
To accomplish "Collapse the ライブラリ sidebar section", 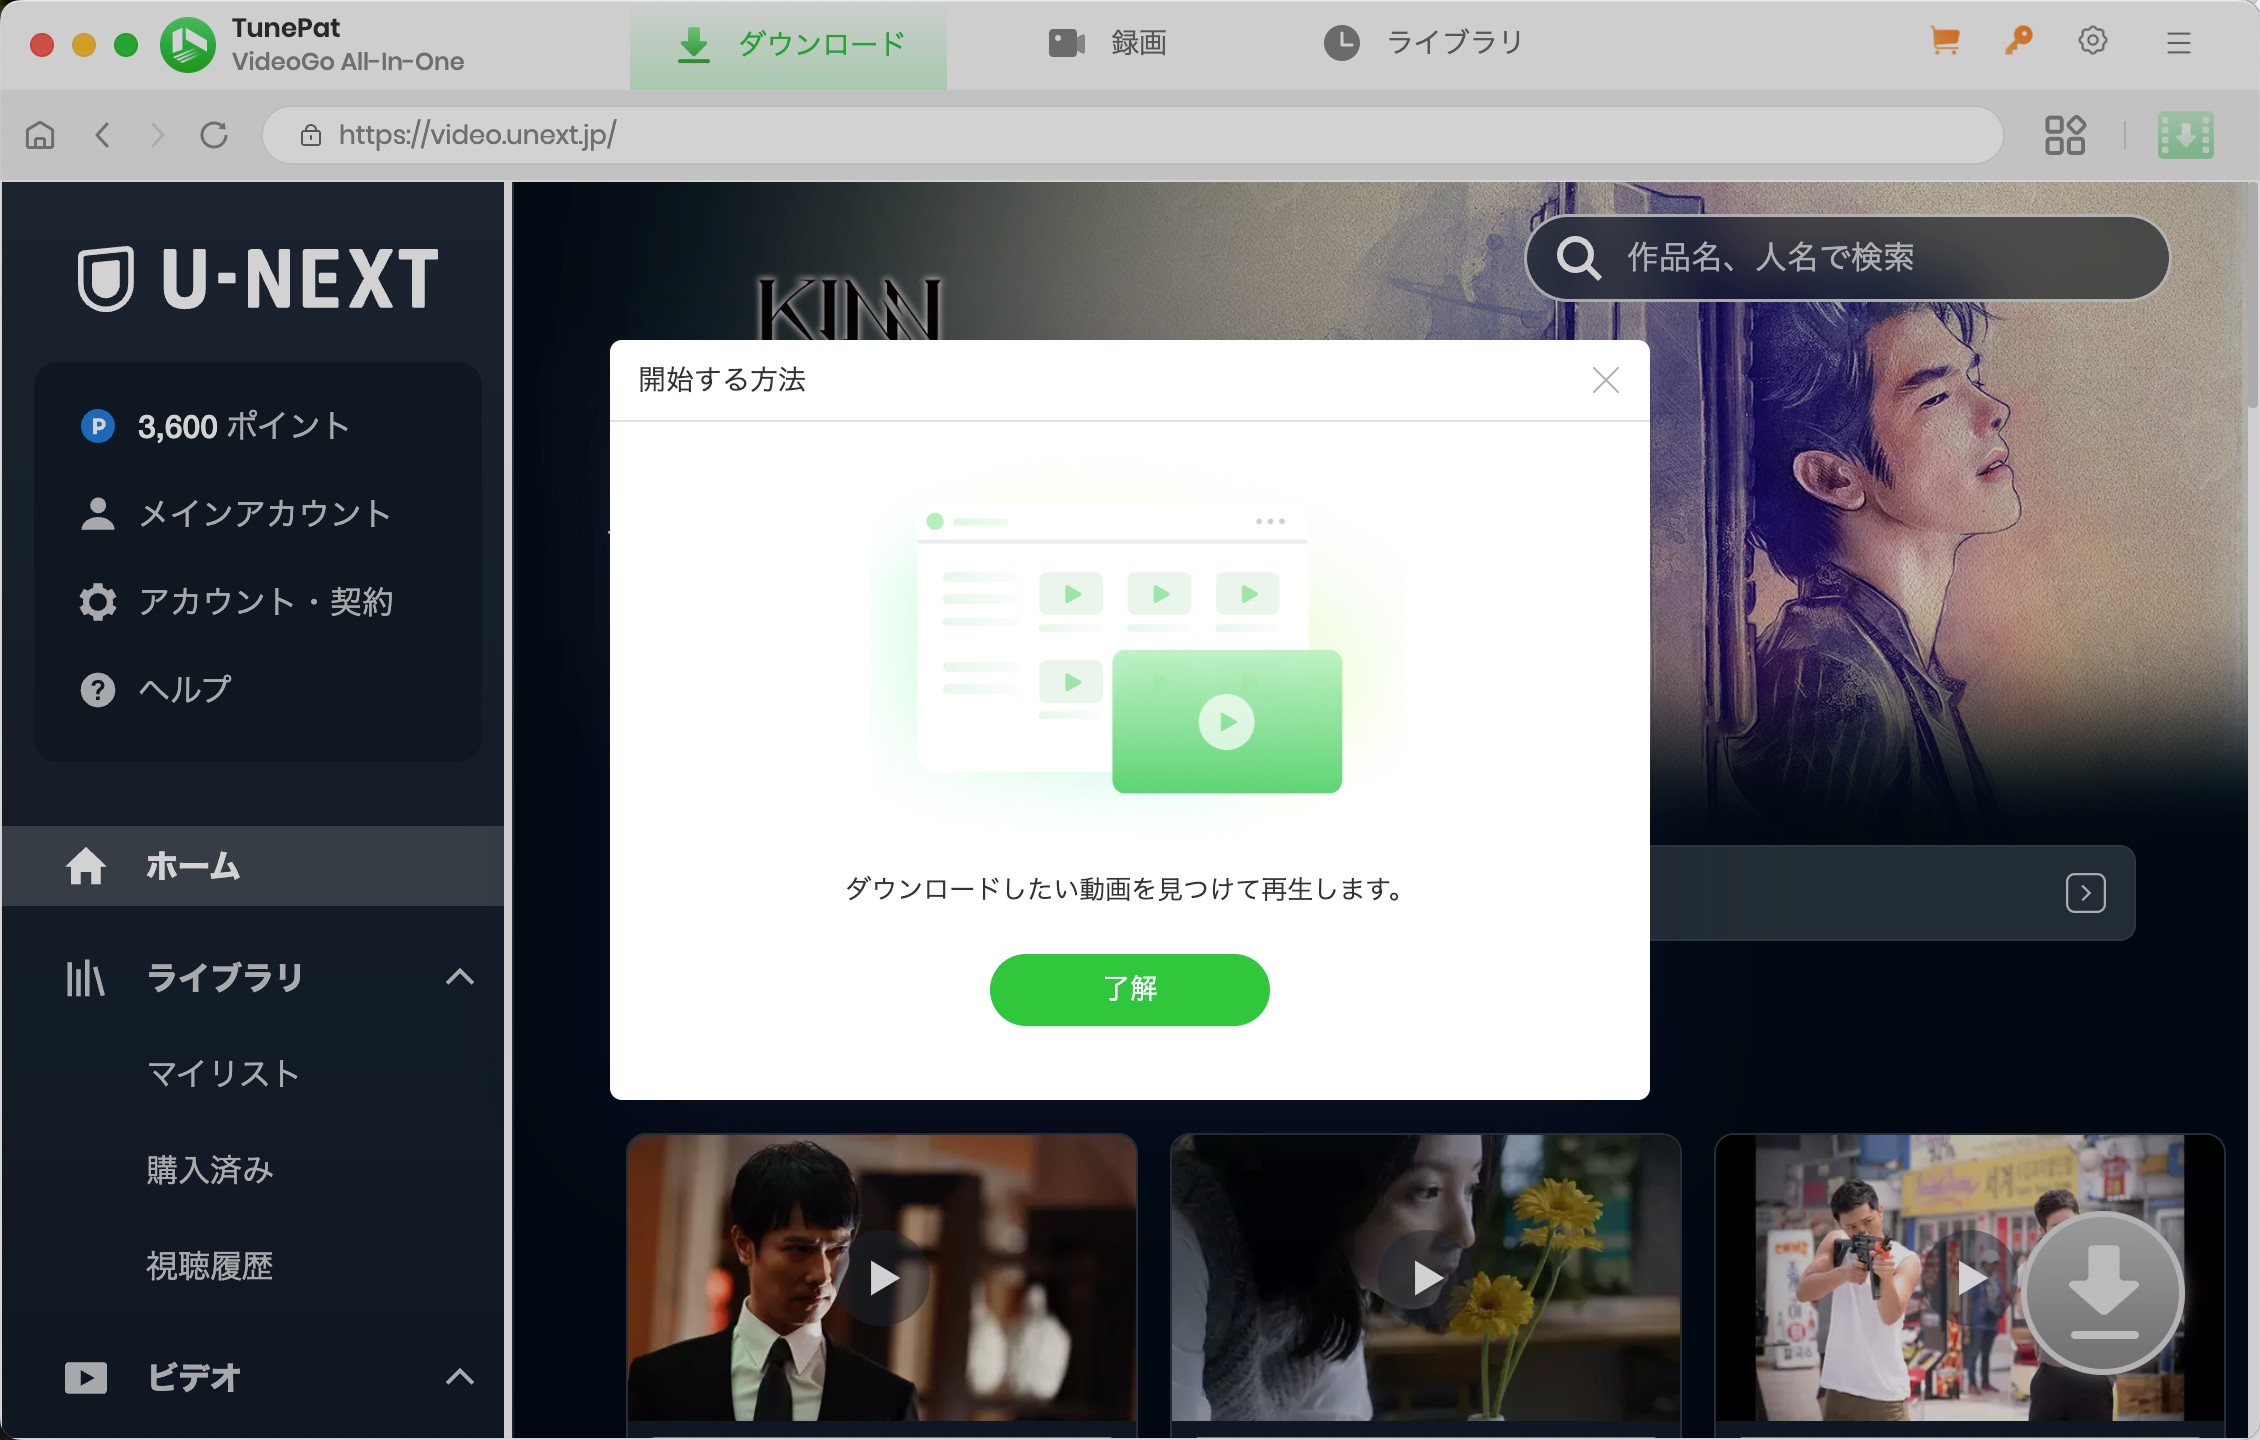I will tap(459, 977).
